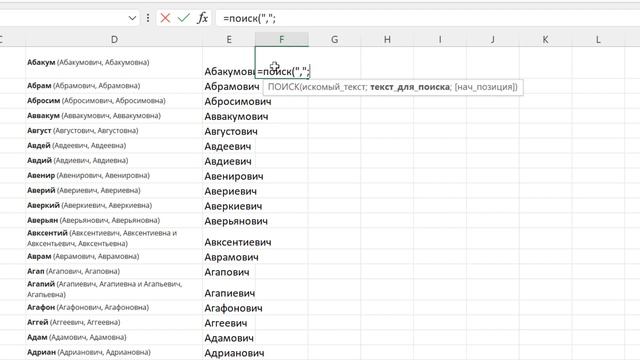The image size is (640, 360).
Task: Open Insert Function fx dialog
Action: point(202,18)
